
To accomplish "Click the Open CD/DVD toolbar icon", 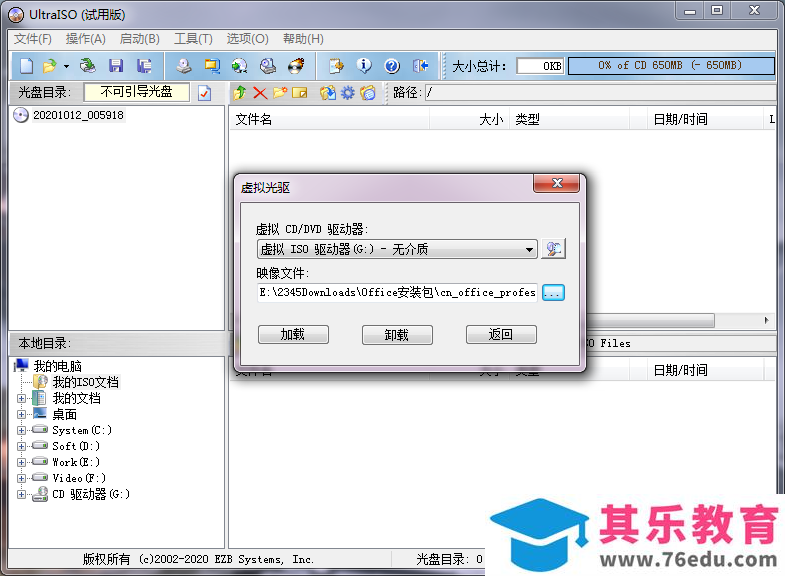I will (x=88, y=66).
